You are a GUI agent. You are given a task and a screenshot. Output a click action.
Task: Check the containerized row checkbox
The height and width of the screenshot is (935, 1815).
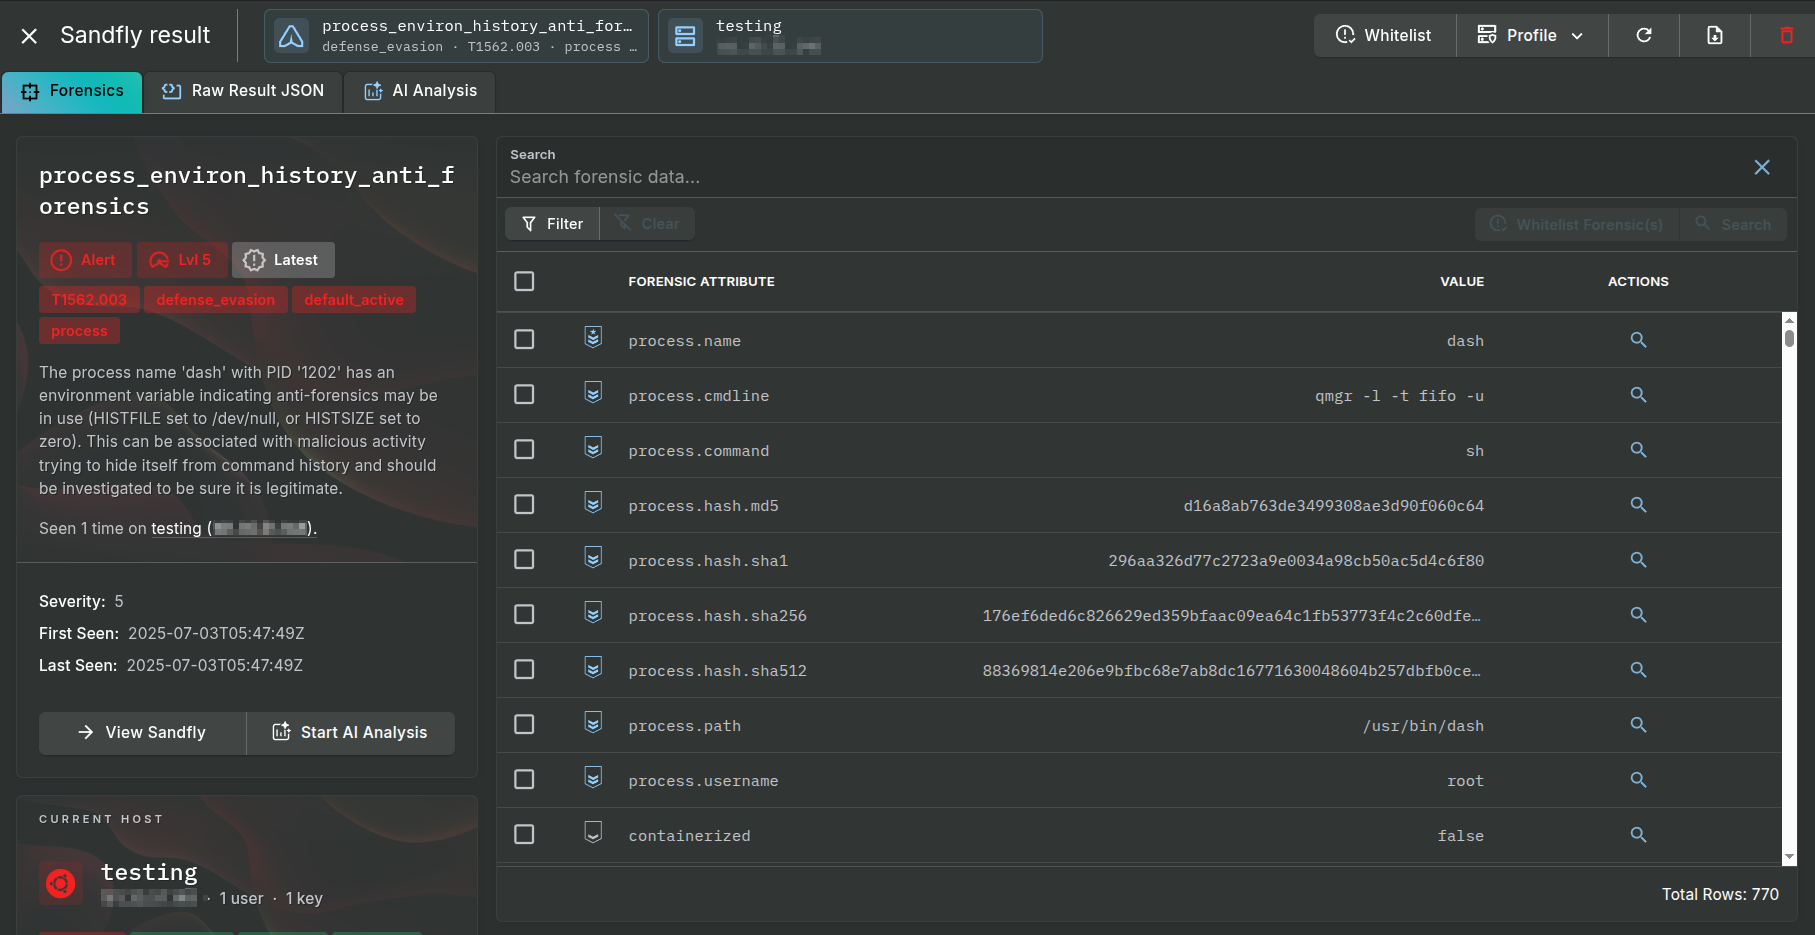pos(524,835)
